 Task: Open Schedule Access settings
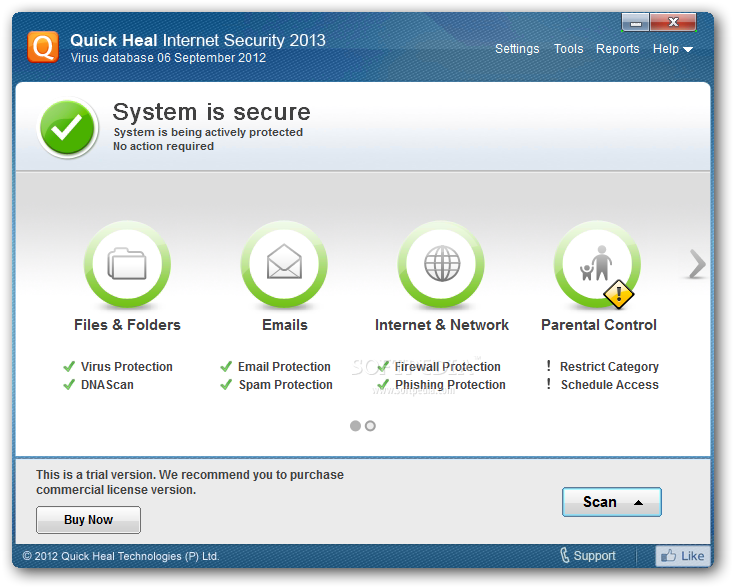[610, 385]
